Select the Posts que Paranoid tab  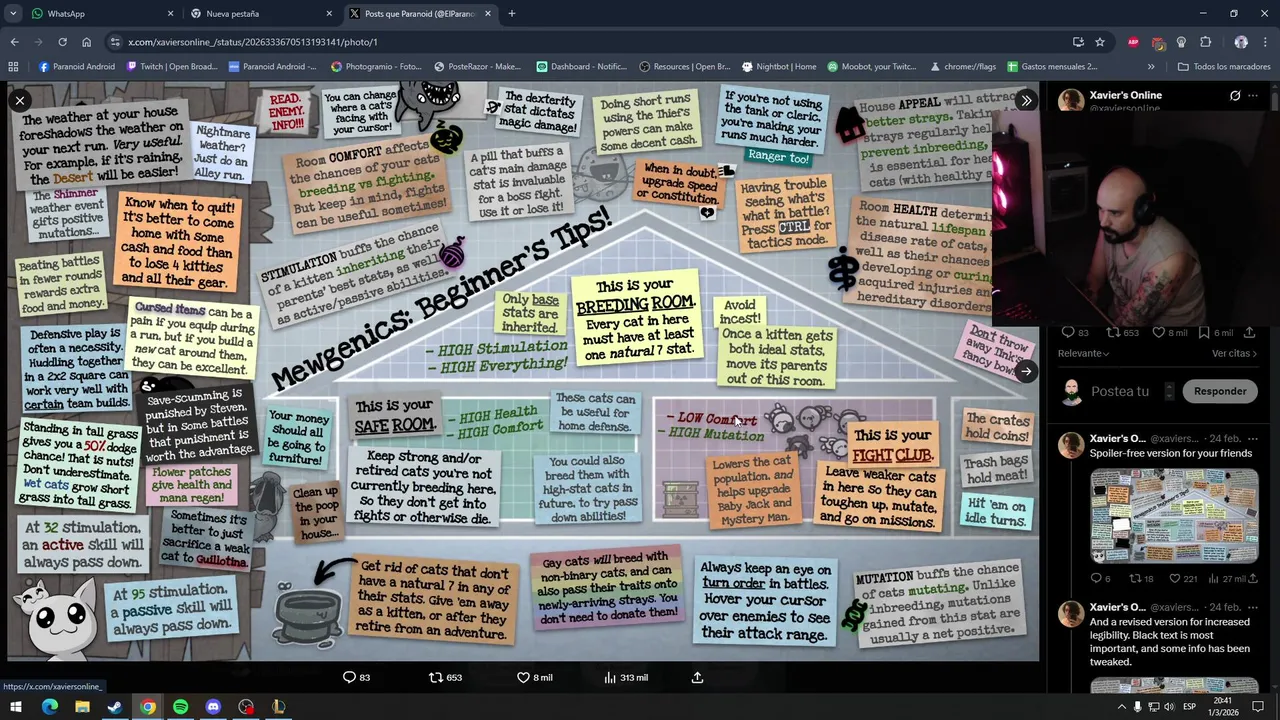[x=420, y=14]
